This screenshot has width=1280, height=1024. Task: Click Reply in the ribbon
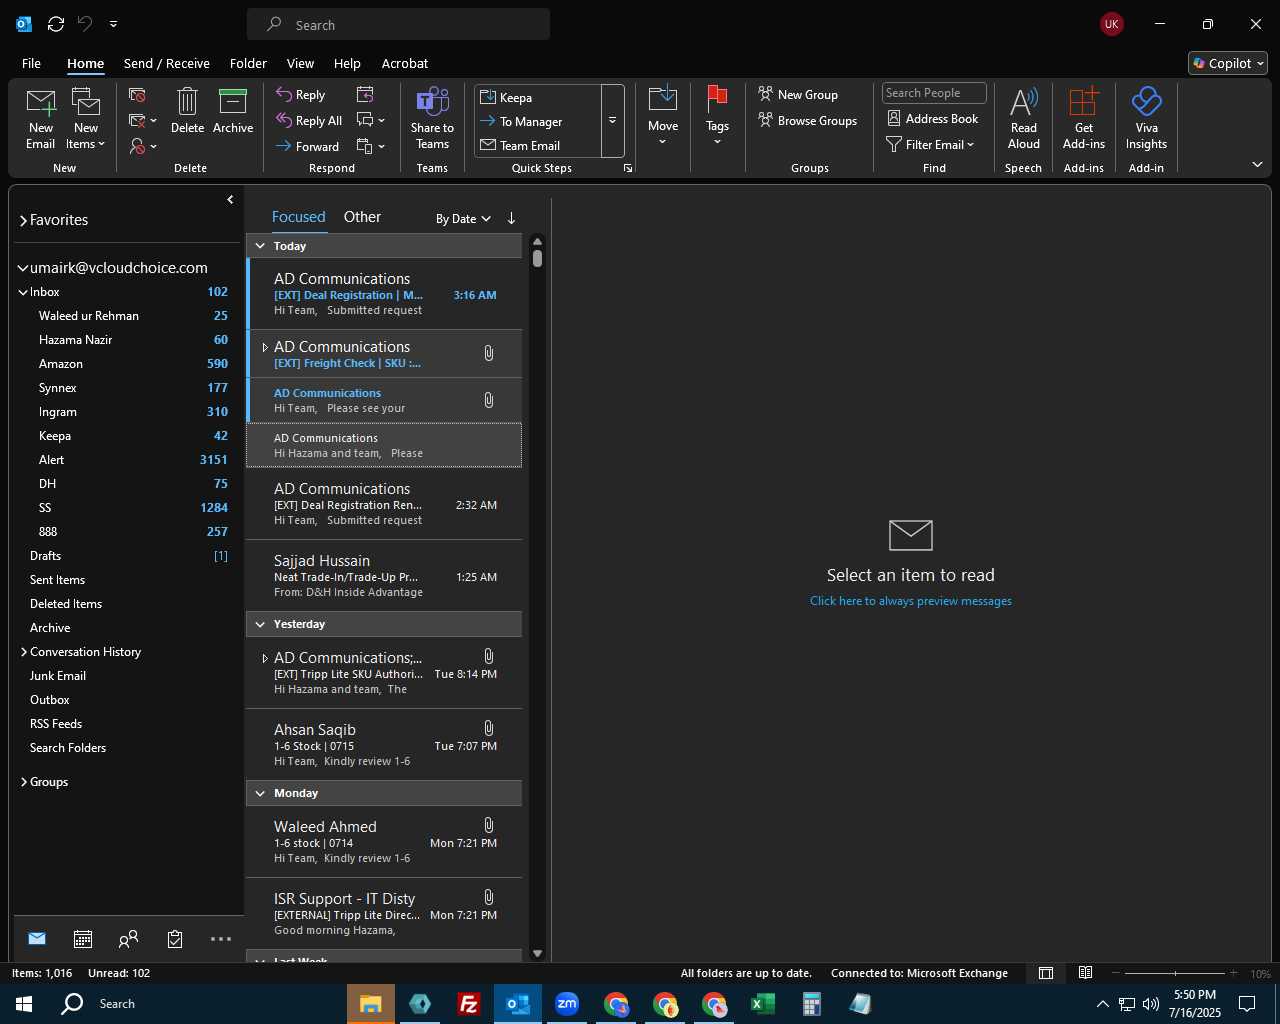(x=301, y=95)
